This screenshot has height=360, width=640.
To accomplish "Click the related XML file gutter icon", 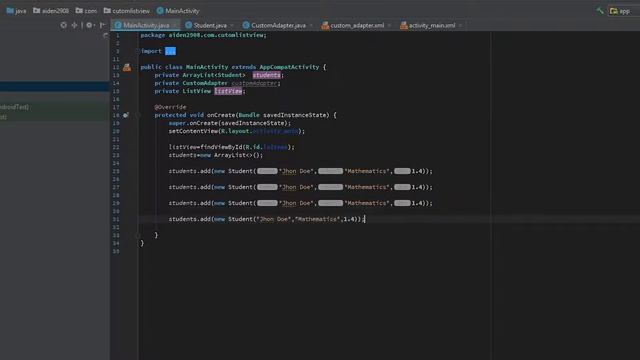I will pos(127,67).
